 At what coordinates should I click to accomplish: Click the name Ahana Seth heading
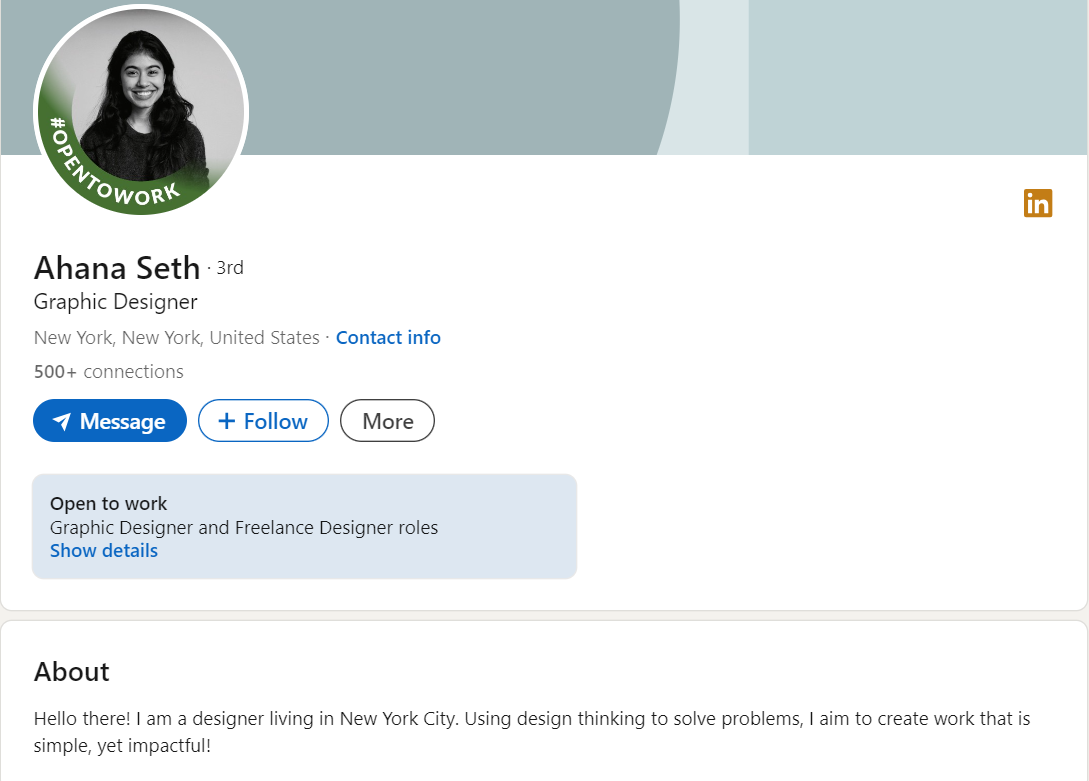coord(117,268)
